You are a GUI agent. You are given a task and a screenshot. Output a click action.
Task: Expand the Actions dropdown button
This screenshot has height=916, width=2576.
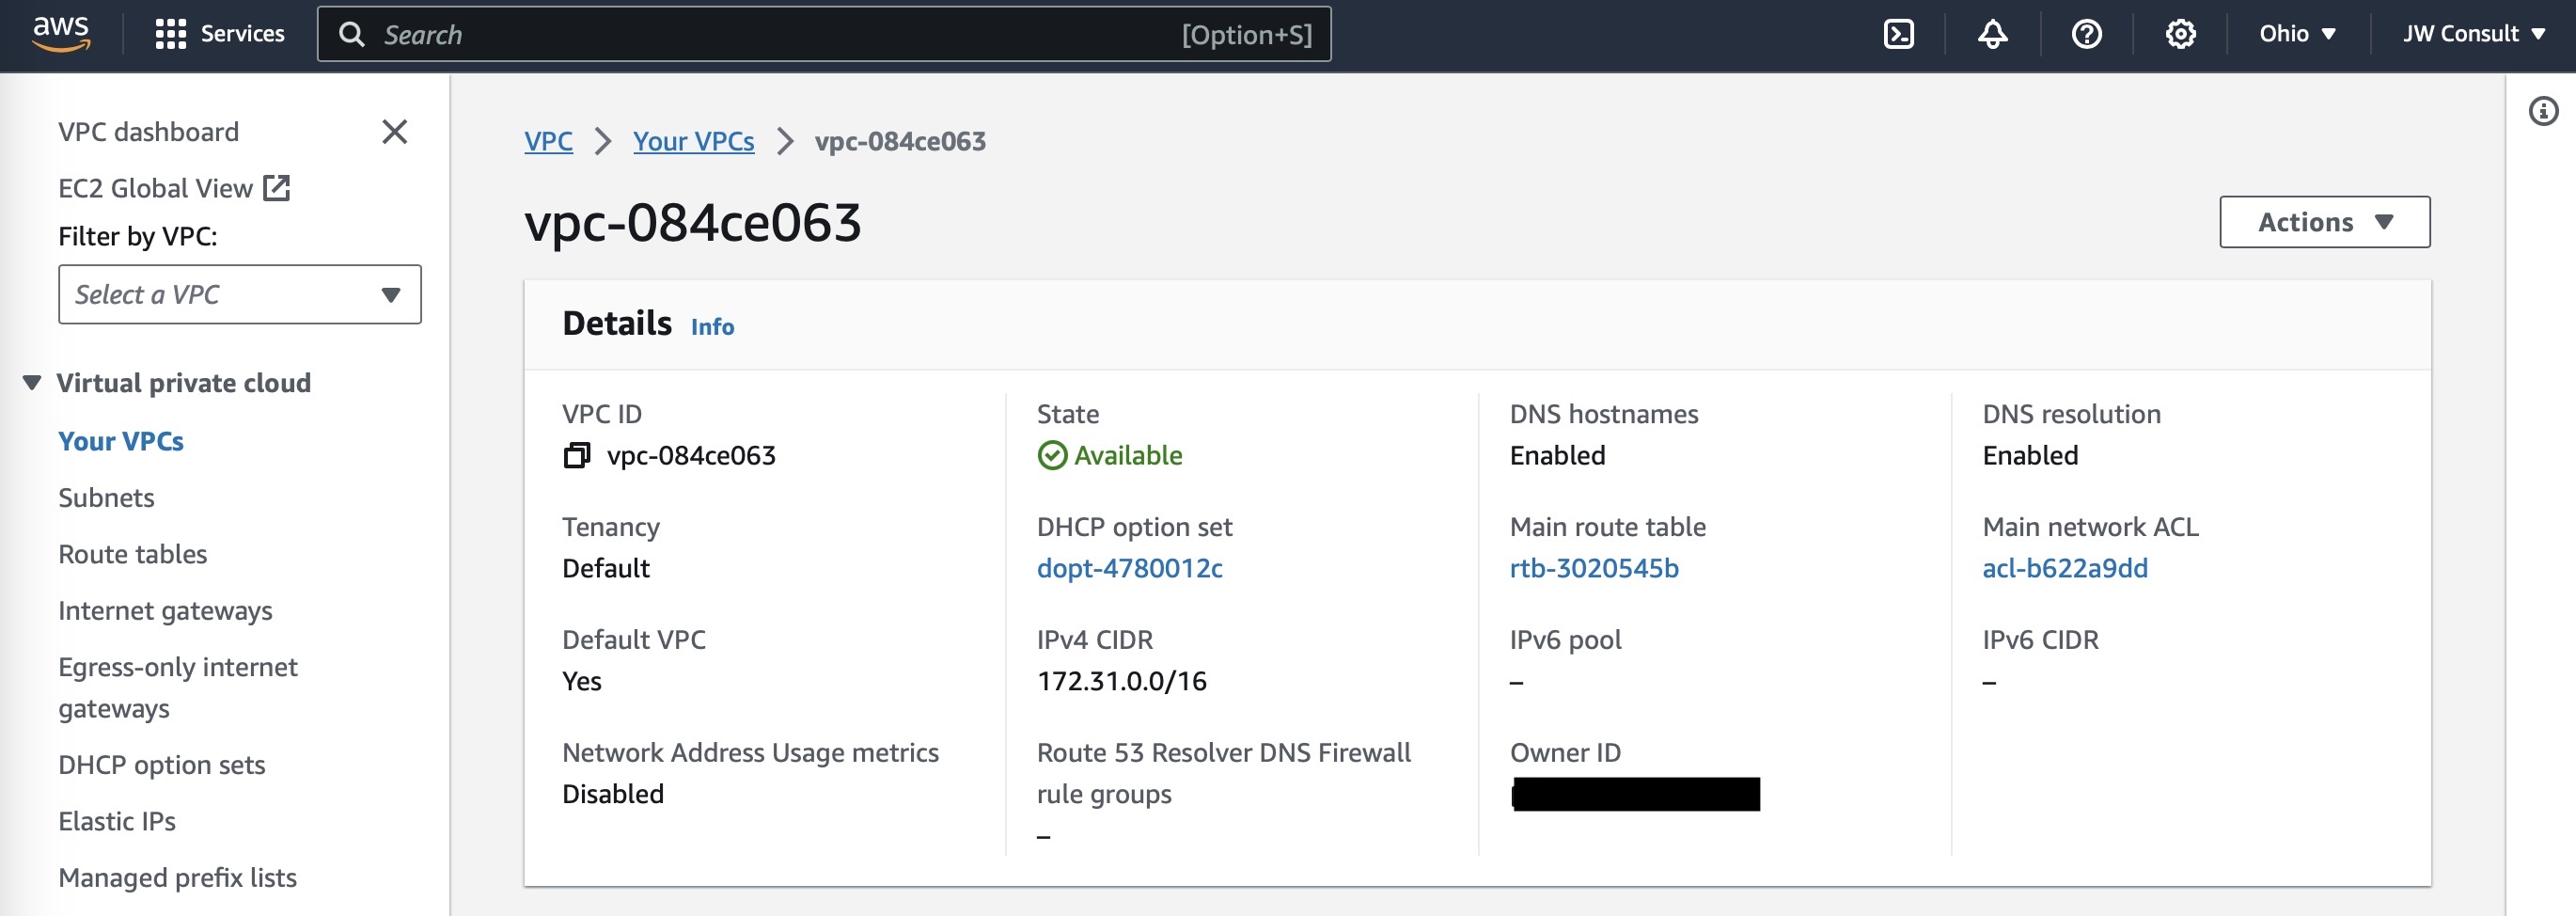point(2323,222)
